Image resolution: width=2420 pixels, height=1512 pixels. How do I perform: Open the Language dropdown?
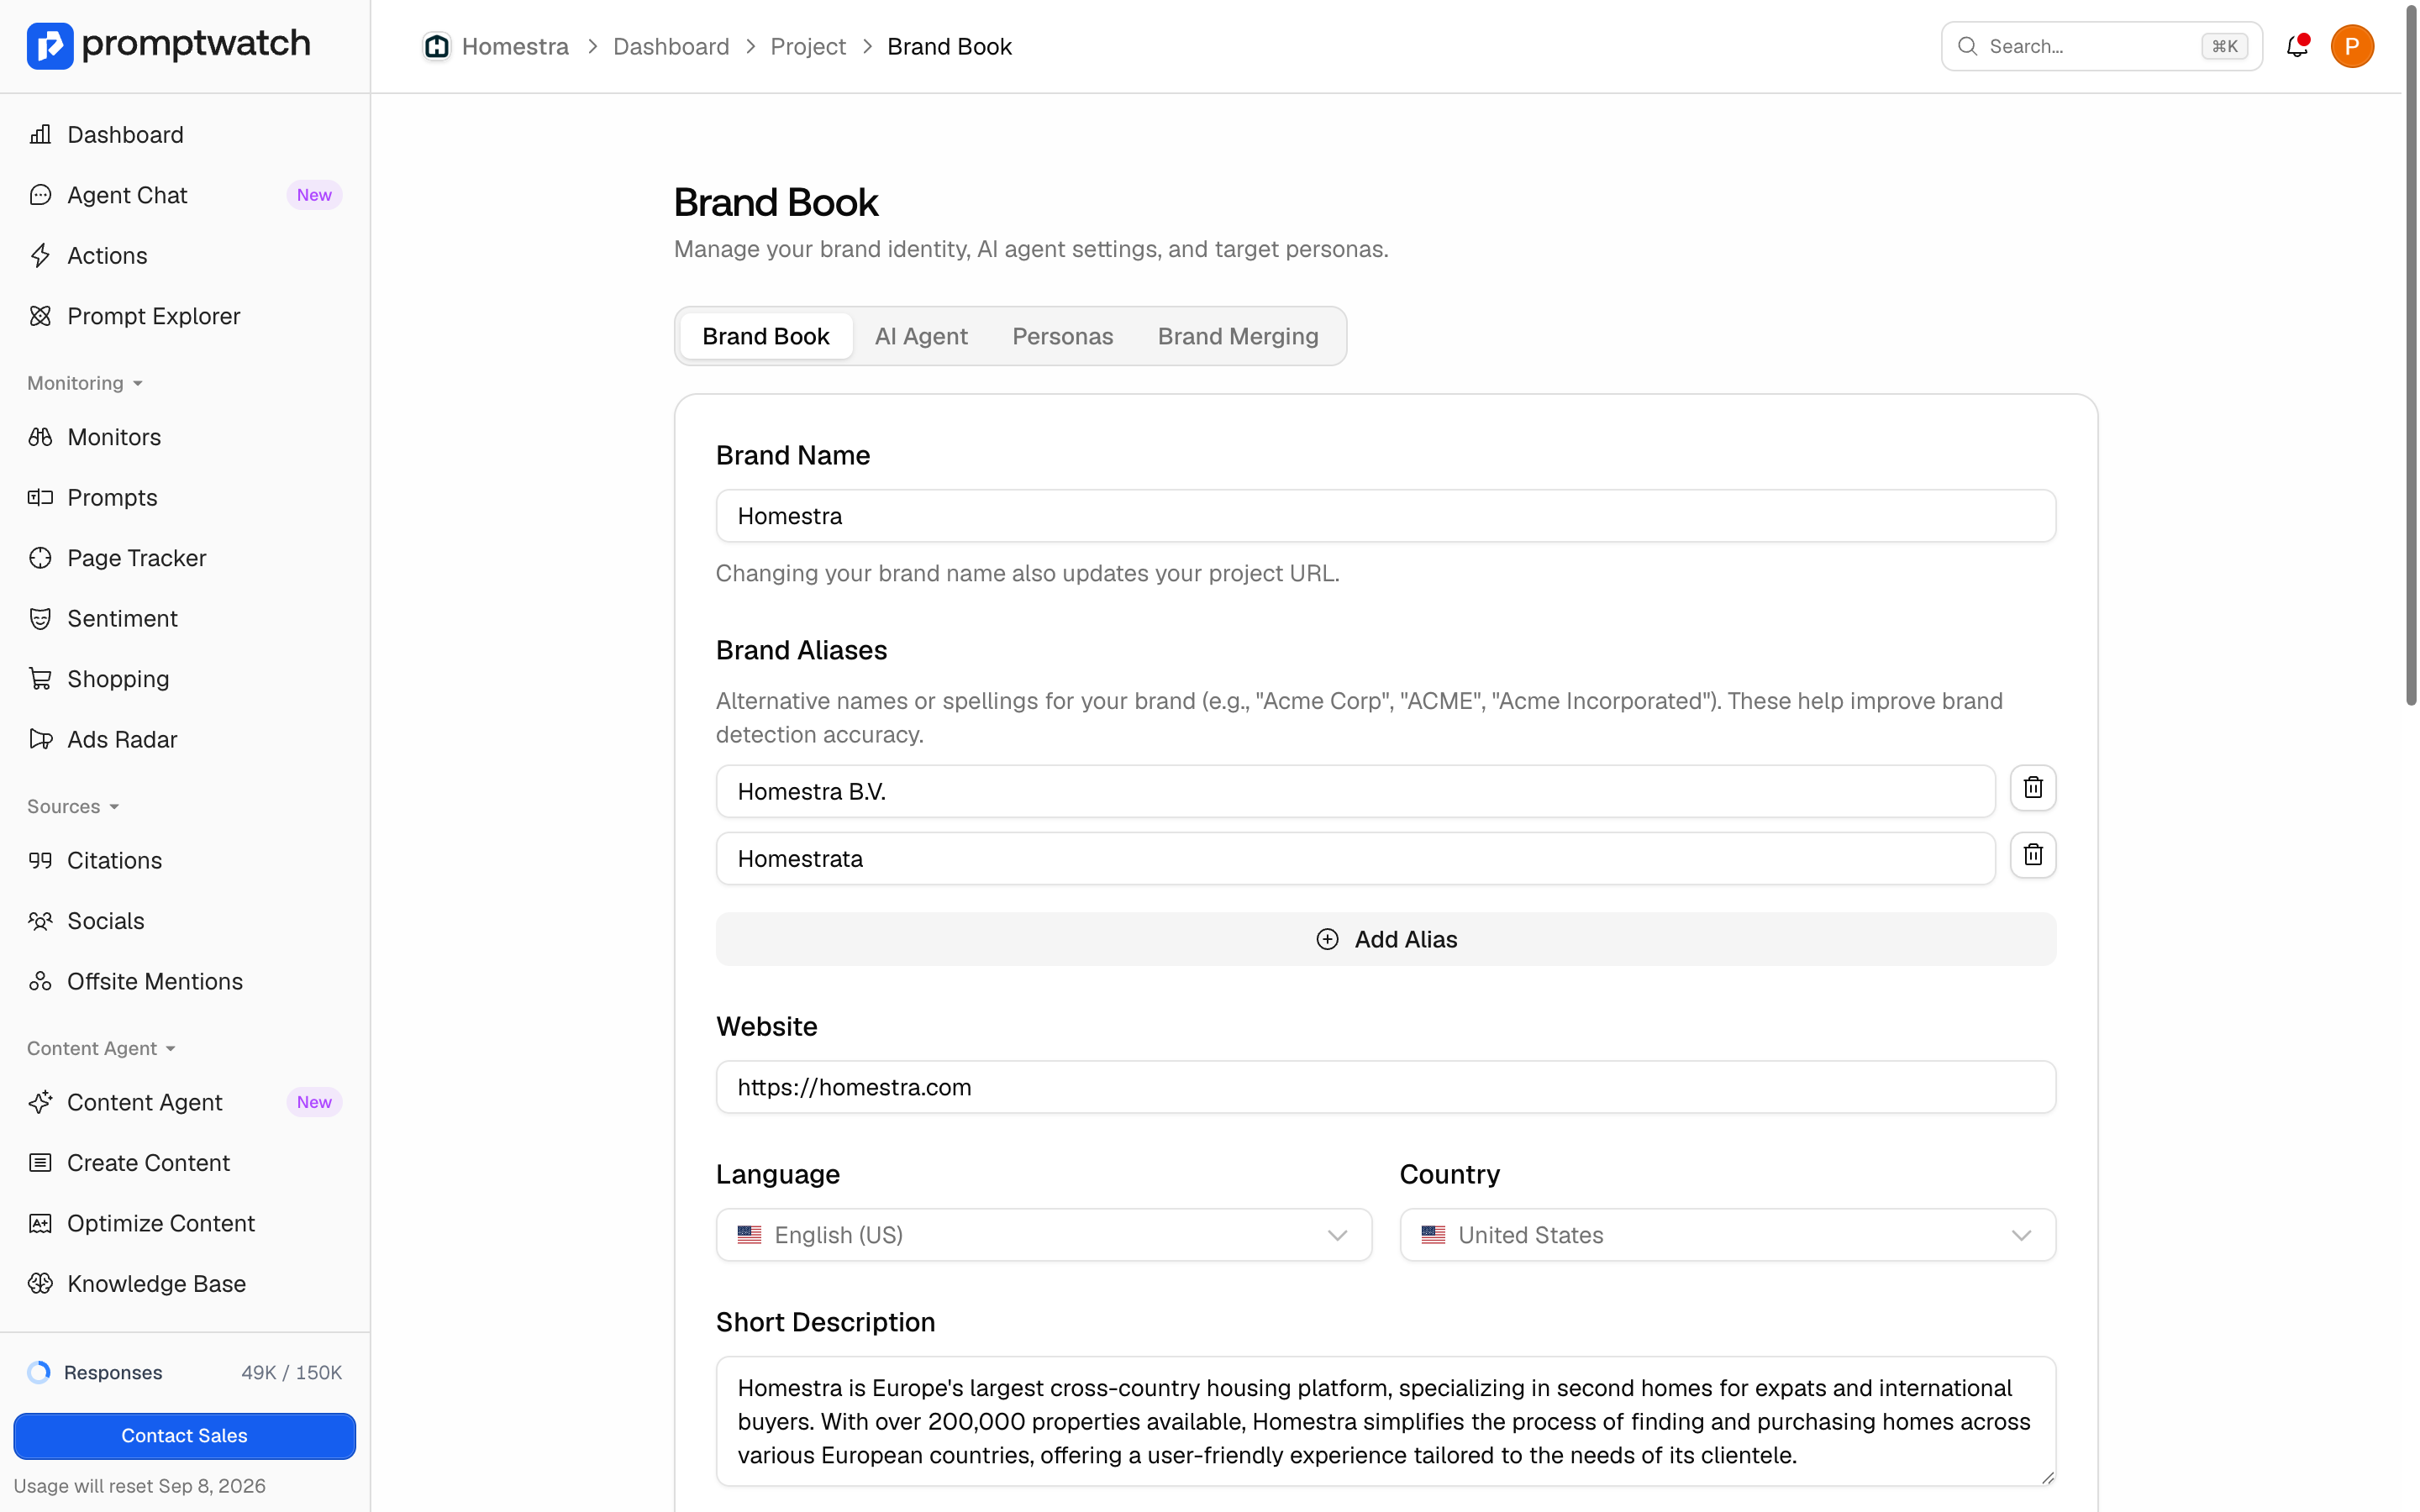[1043, 1235]
